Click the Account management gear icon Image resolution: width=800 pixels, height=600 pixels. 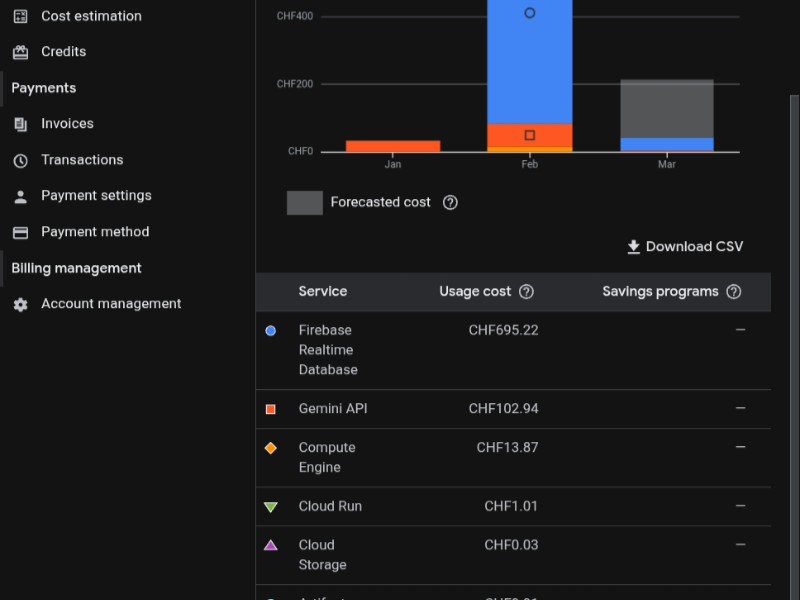[20, 304]
